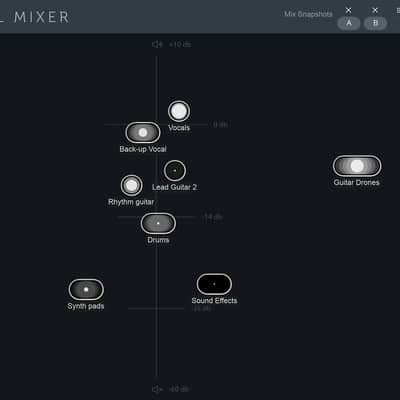Screen dimensions: 400x400
Task: Clear snapshot B with its X
Action: (x=375, y=10)
